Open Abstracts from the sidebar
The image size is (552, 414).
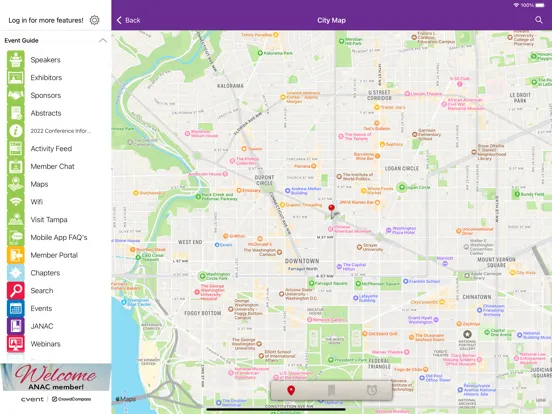(46, 113)
